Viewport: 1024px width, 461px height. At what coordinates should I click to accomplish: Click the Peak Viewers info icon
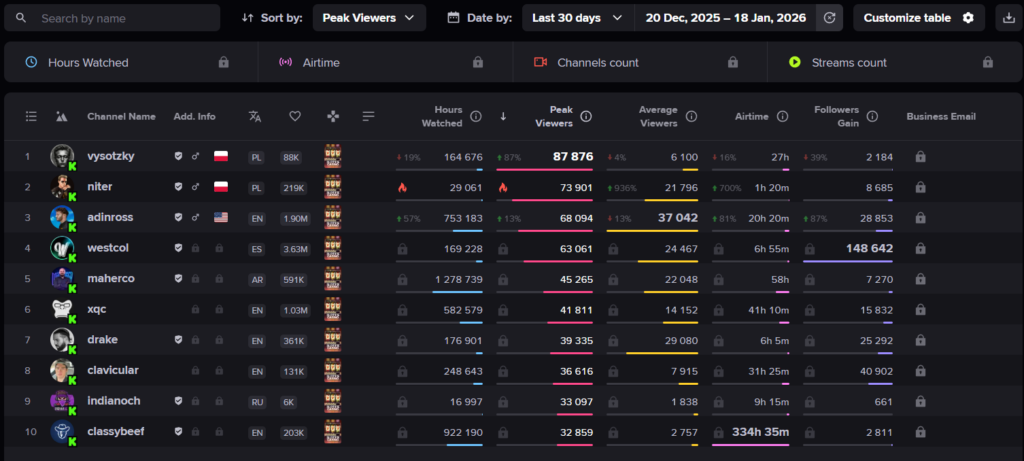(x=586, y=117)
